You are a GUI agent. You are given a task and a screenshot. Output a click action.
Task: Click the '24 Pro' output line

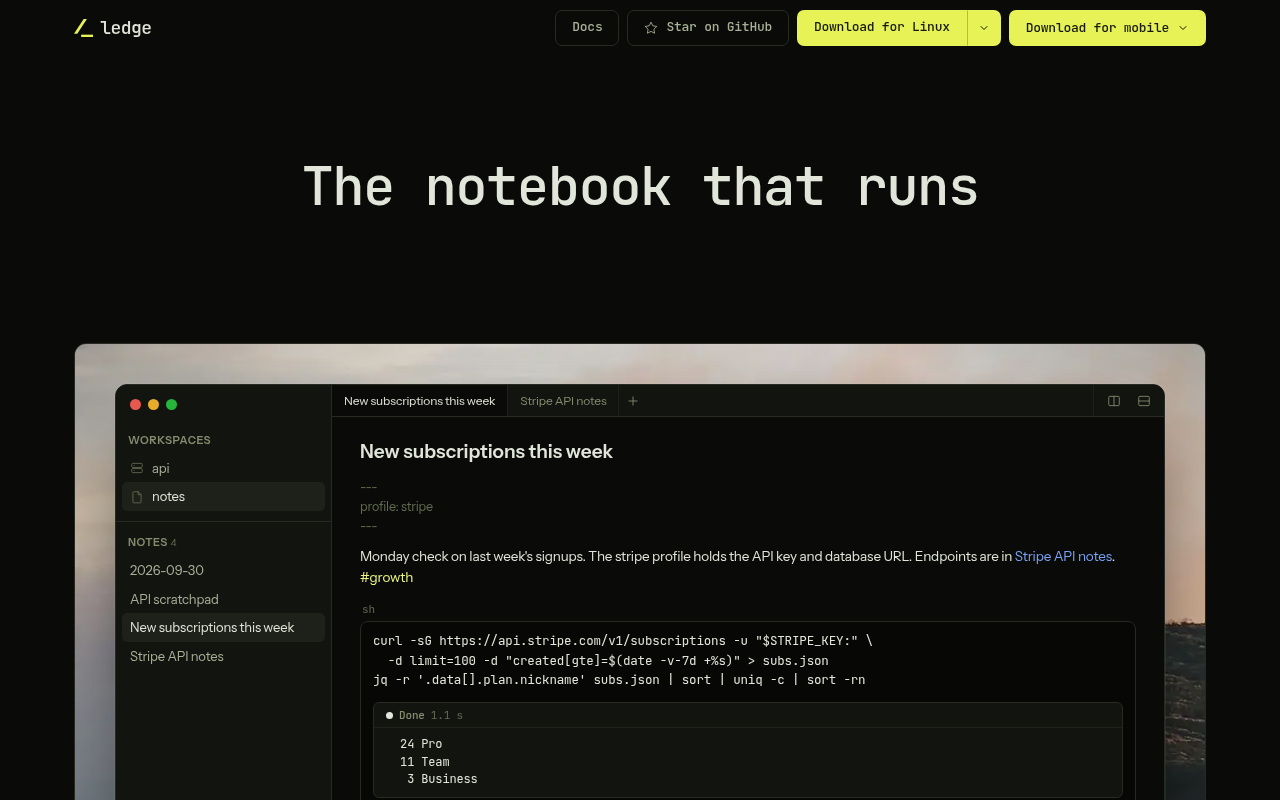[x=421, y=744]
